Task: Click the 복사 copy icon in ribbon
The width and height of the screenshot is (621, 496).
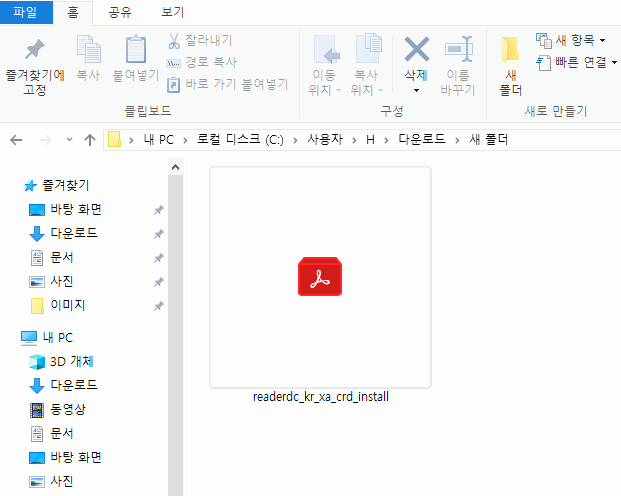Action: pyautogui.click(x=88, y=49)
